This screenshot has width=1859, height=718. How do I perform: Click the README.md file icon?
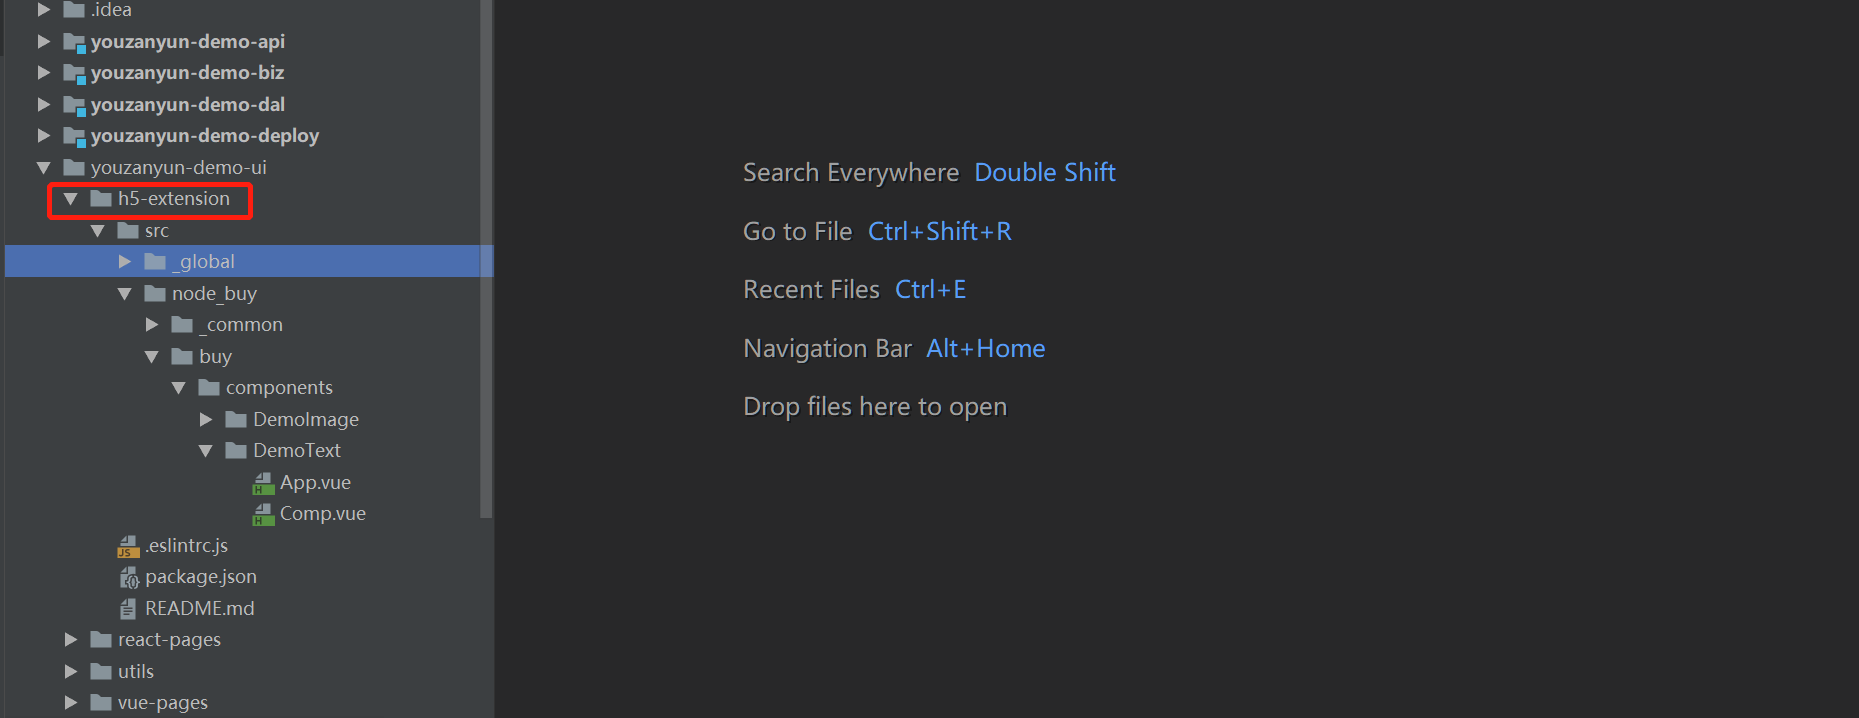128,609
